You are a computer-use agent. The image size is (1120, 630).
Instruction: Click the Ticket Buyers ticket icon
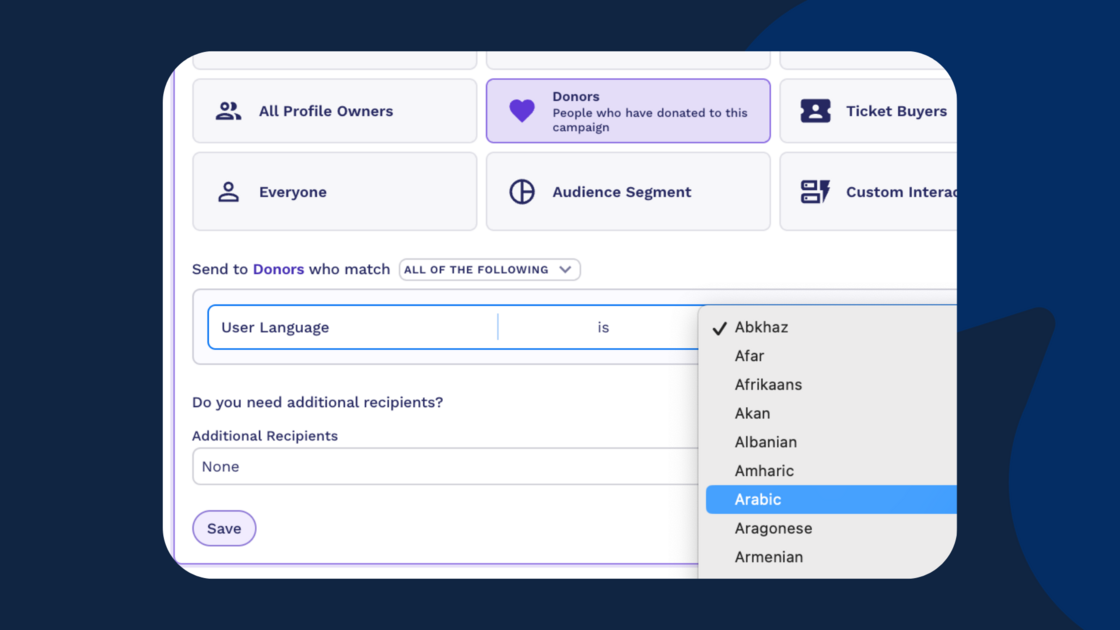point(815,111)
